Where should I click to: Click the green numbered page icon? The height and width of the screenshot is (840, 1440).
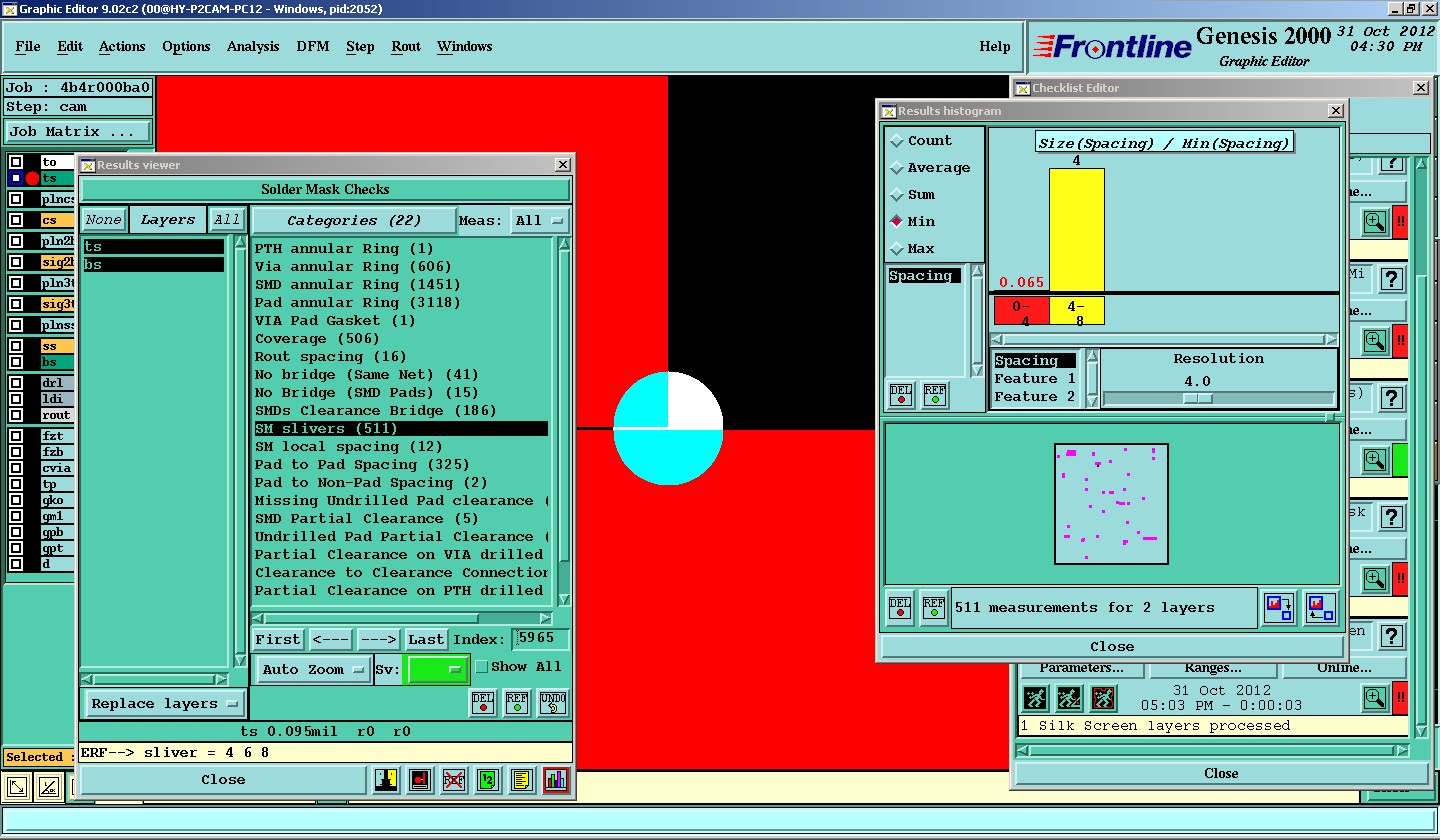point(487,780)
